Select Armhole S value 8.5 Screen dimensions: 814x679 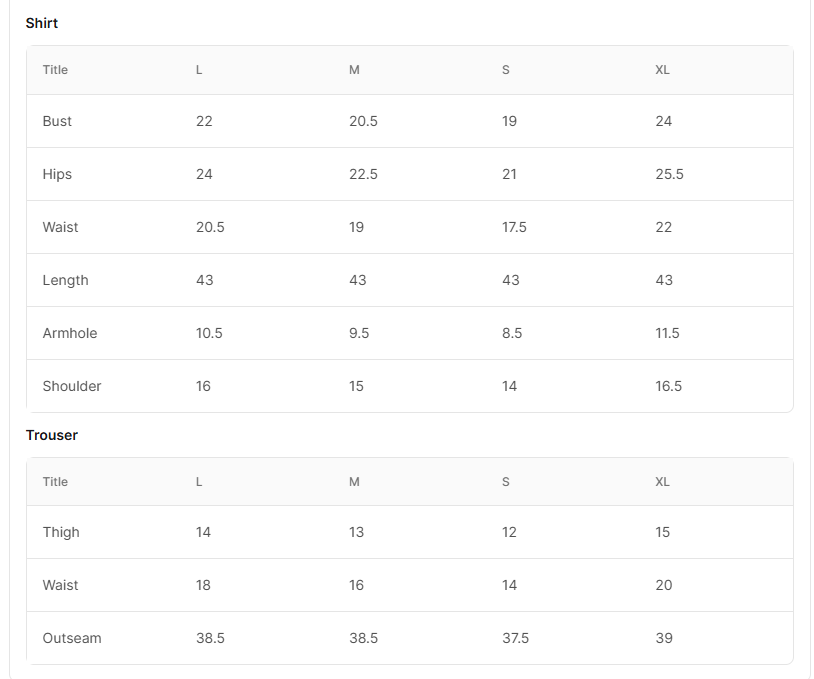coord(512,333)
